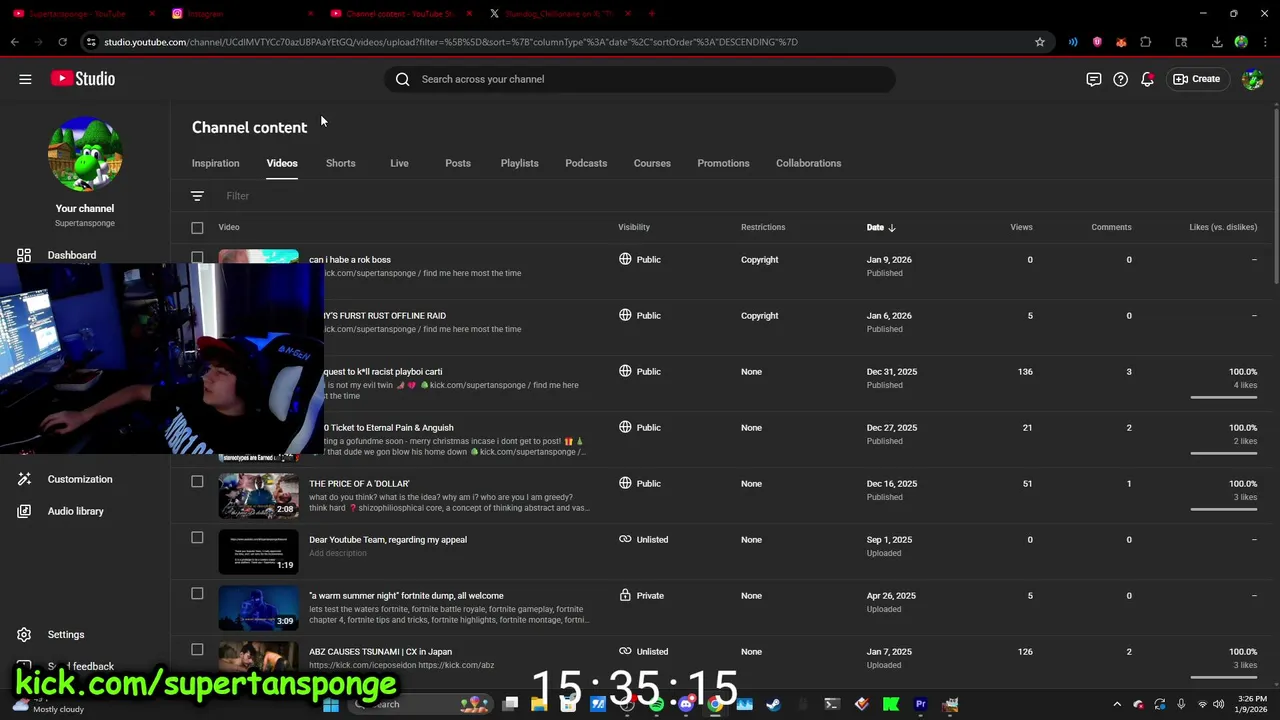
Task: Open THE PRICE OF A 'DOLLAR' thumbnail
Action: point(258,496)
